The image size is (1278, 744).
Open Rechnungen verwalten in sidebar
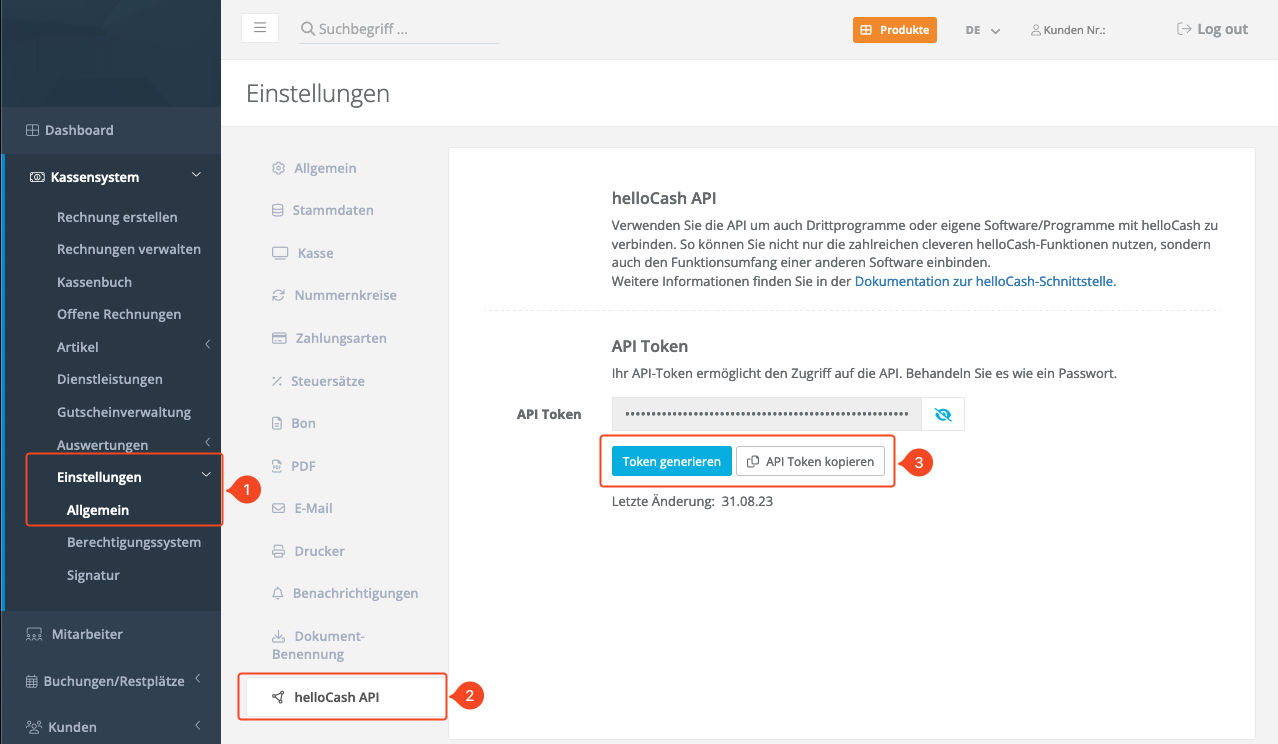click(129, 249)
